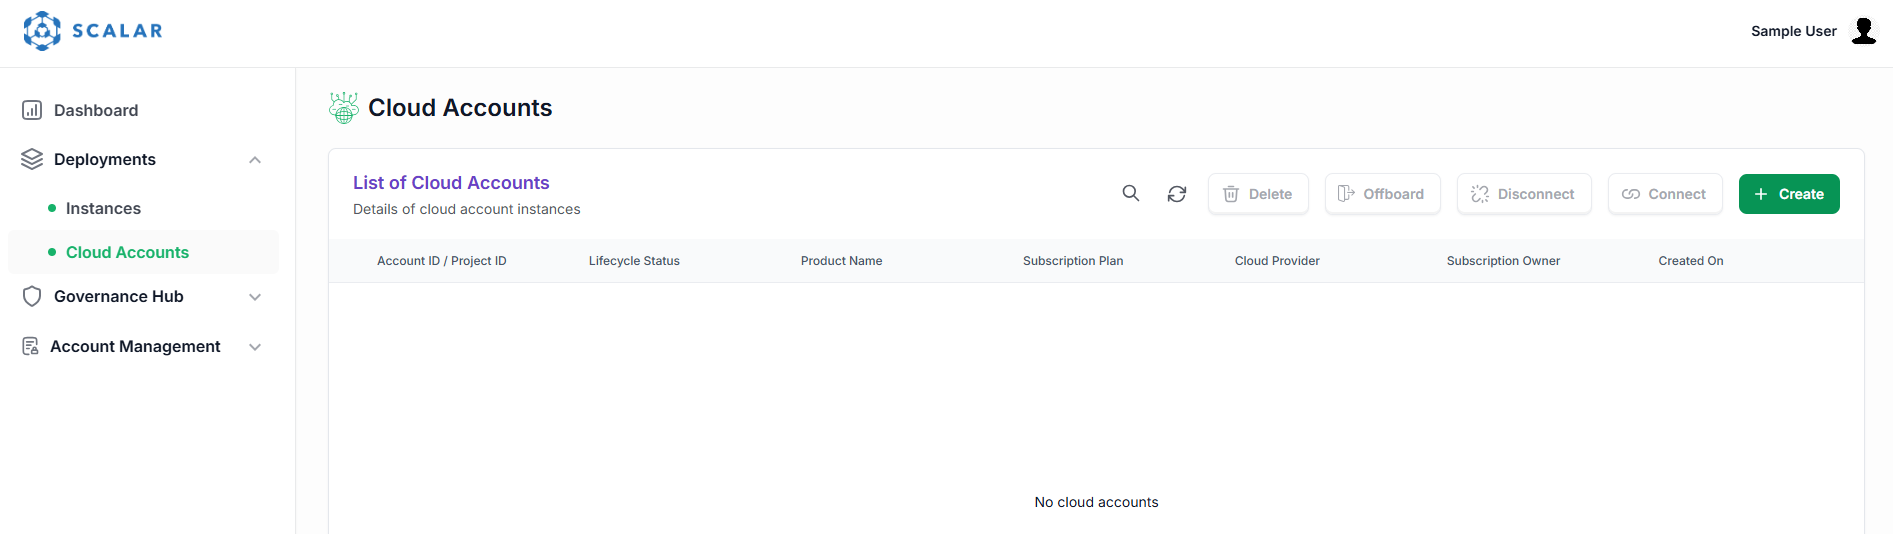Click the List of Cloud Accounts title
The height and width of the screenshot is (534, 1893).
tap(451, 183)
